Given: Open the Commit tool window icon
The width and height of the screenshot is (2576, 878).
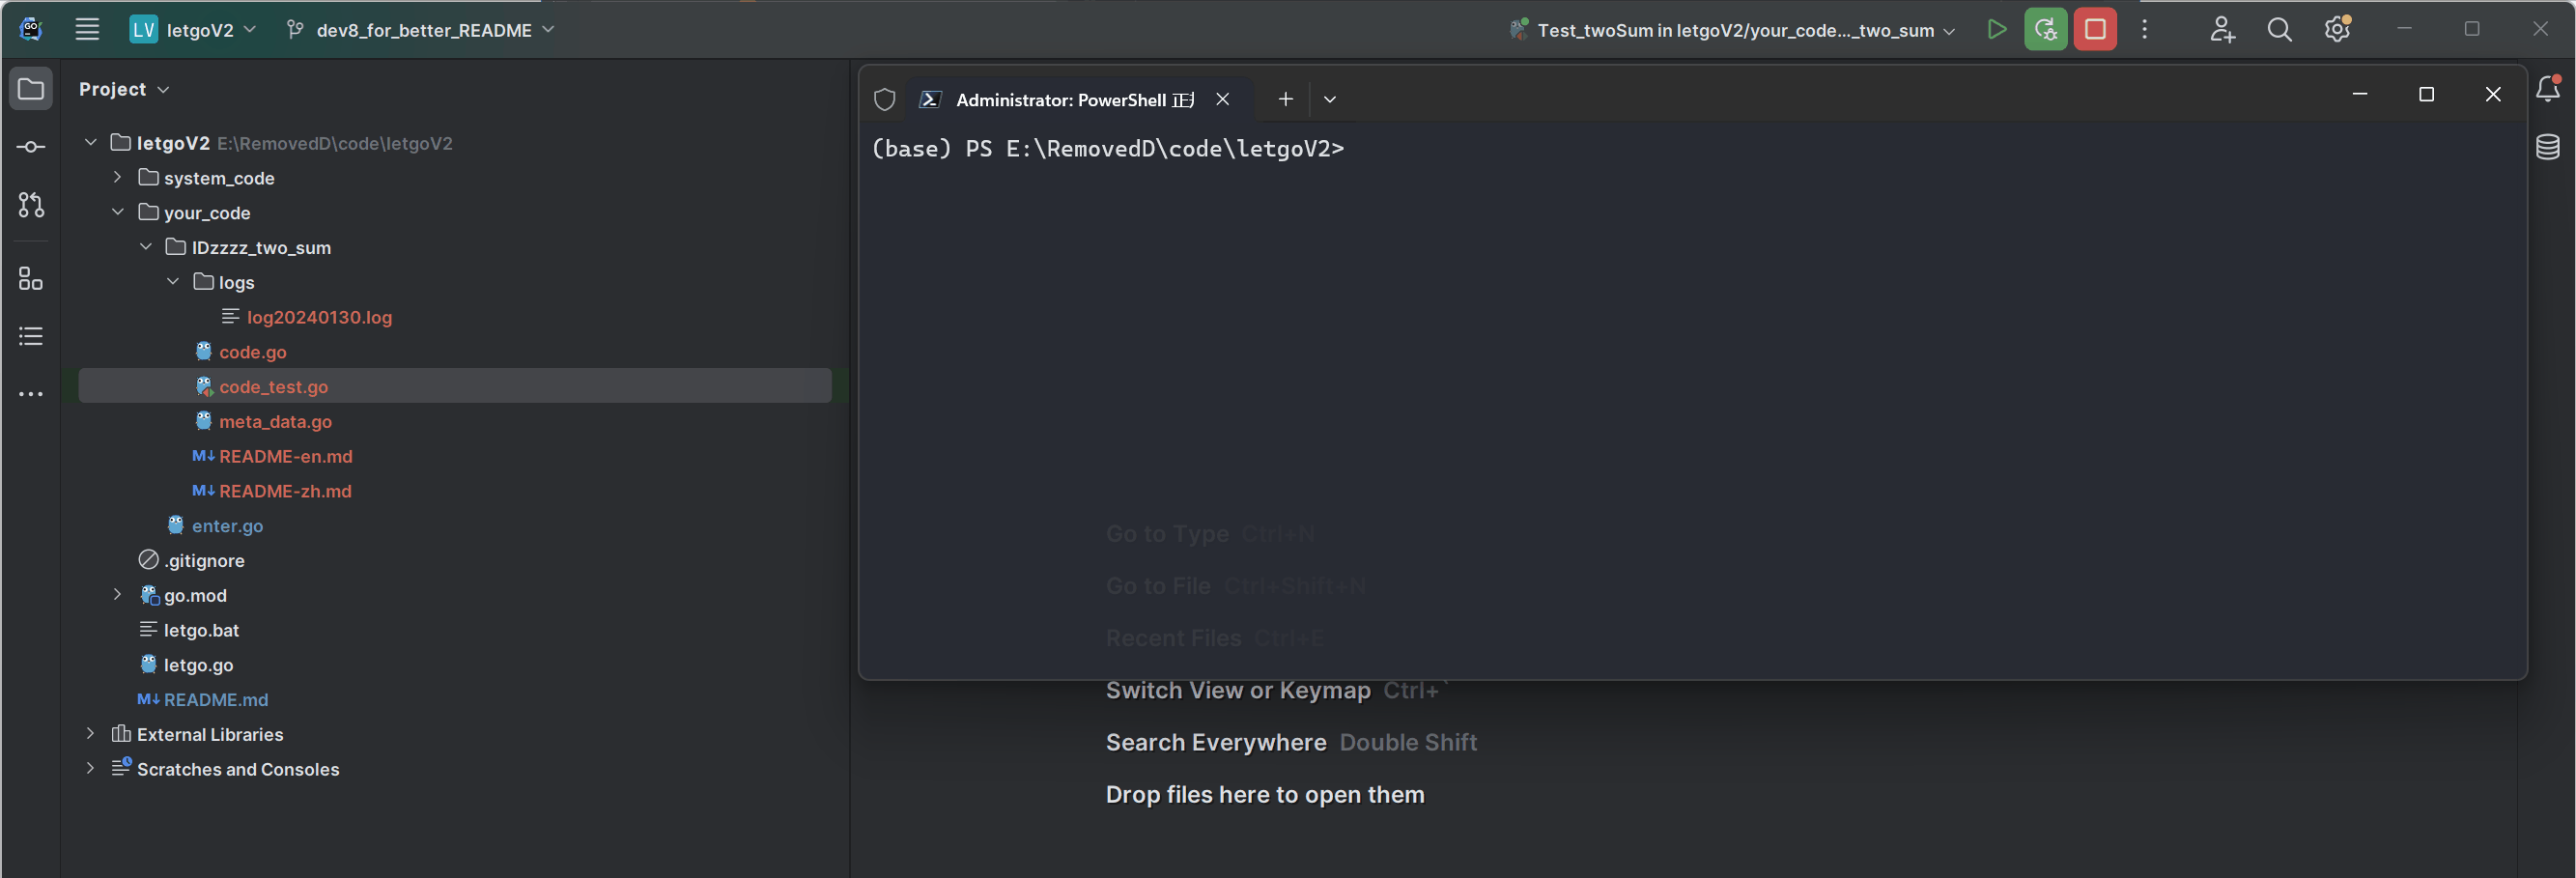Looking at the screenshot, I should tap(31, 147).
